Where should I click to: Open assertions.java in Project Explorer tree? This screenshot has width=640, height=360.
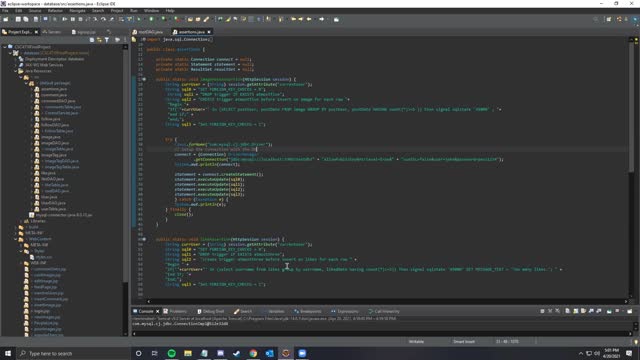[x=53, y=89]
